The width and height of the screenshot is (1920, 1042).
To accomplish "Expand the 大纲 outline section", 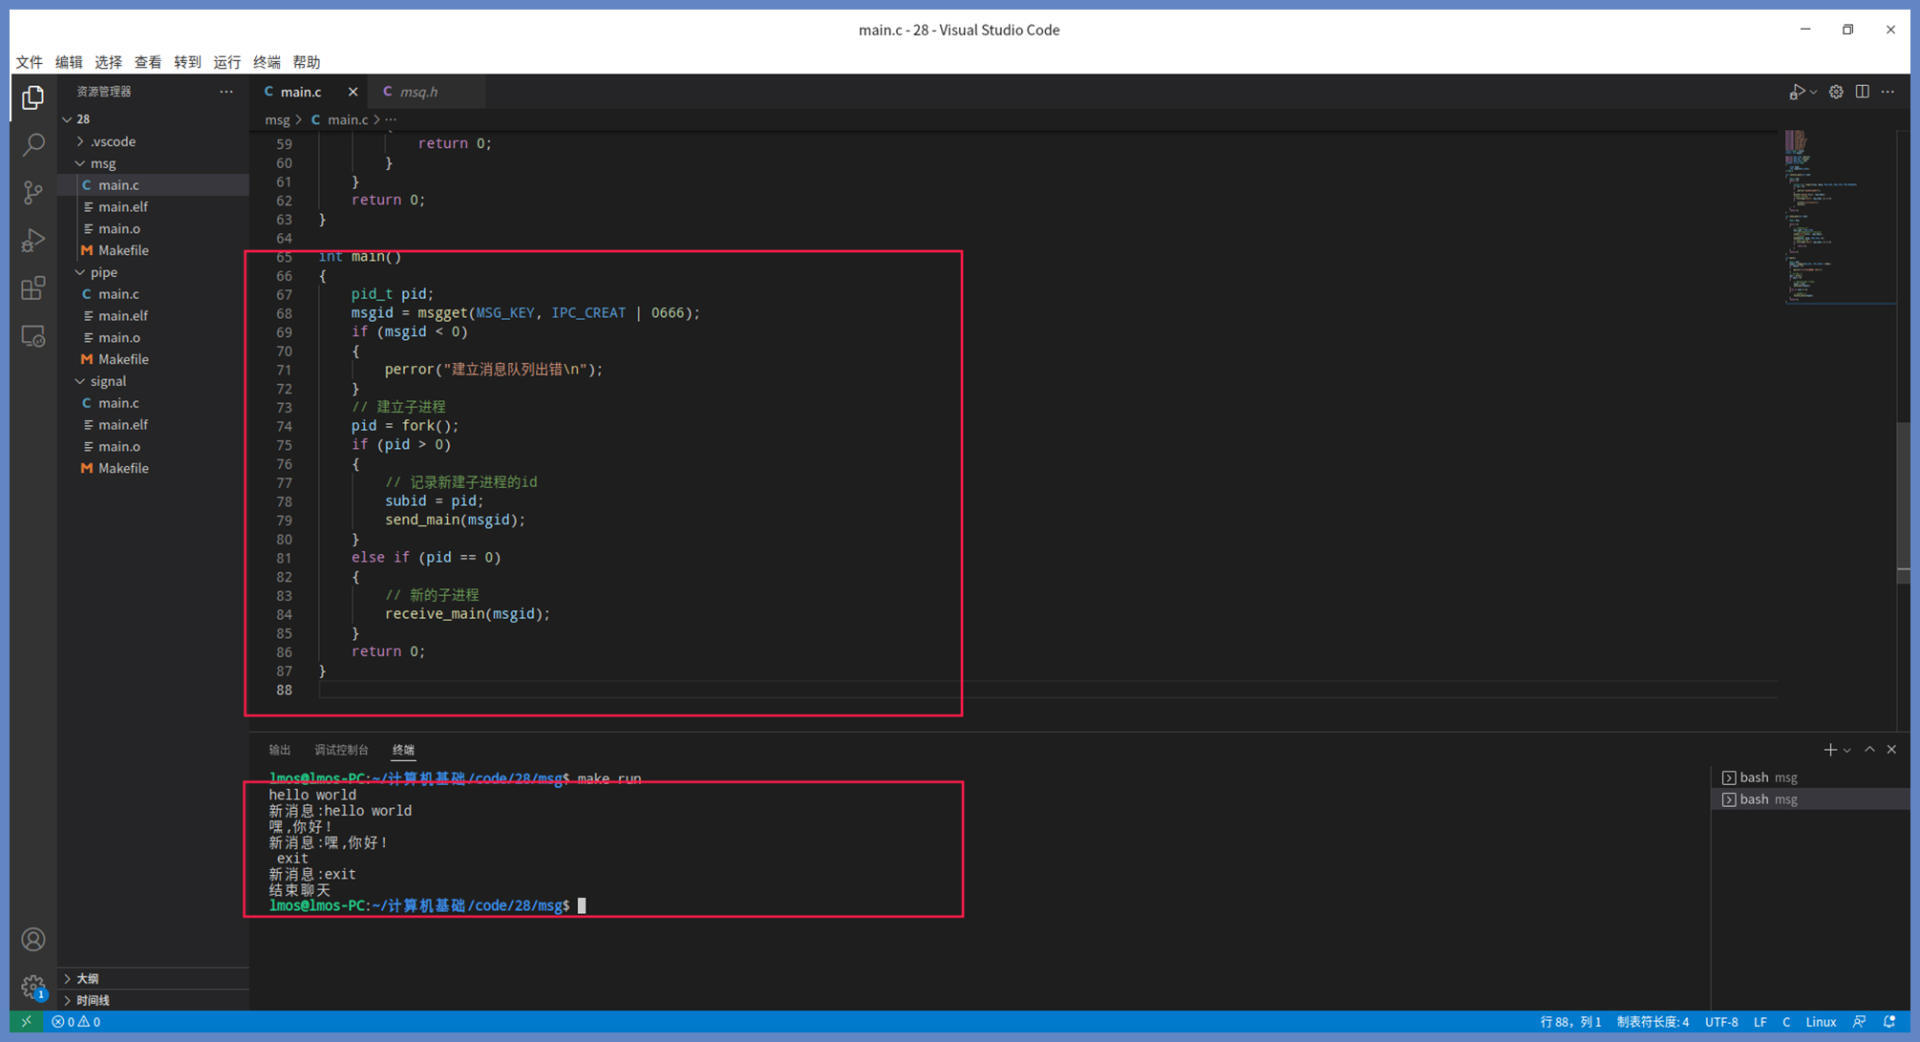I will coord(87,978).
